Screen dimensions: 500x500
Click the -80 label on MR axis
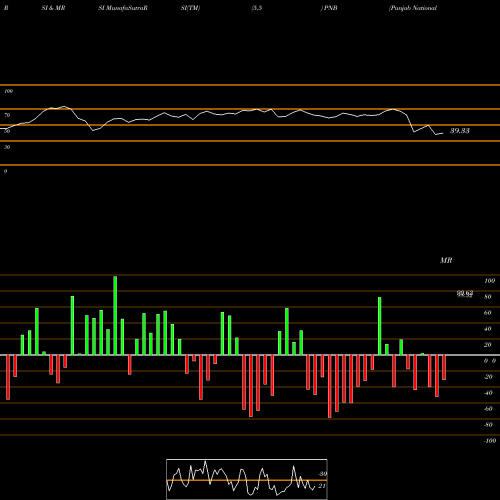point(488,425)
